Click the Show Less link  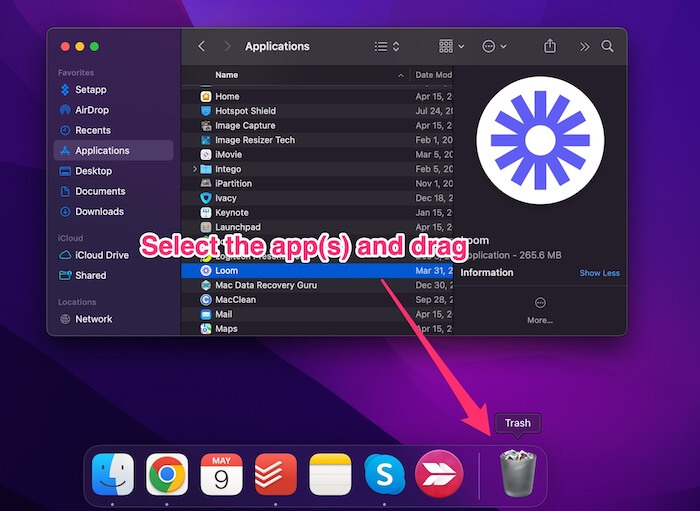click(x=600, y=273)
